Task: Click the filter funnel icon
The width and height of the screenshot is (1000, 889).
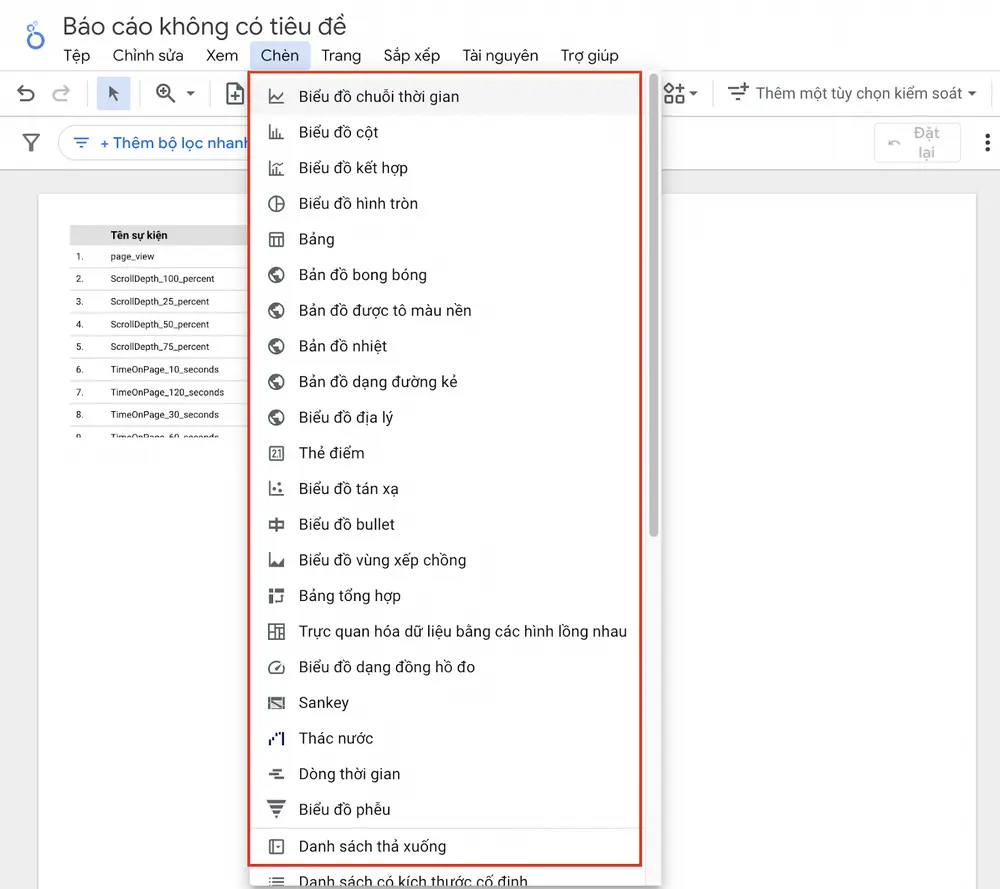Action: (31, 142)
